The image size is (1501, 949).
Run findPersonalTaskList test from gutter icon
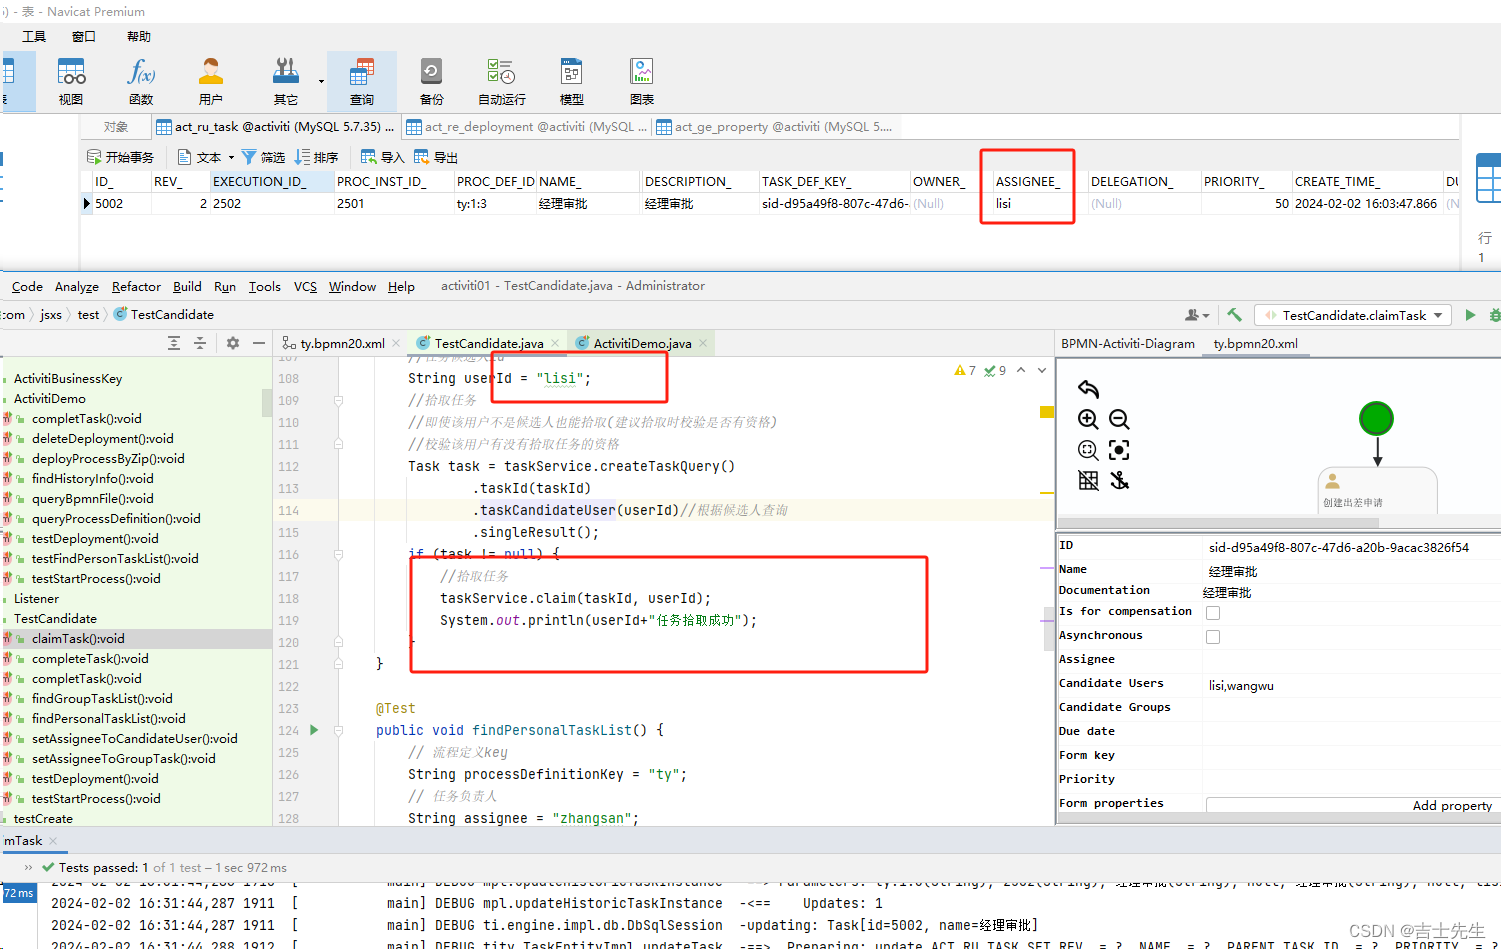click(314, 730)
